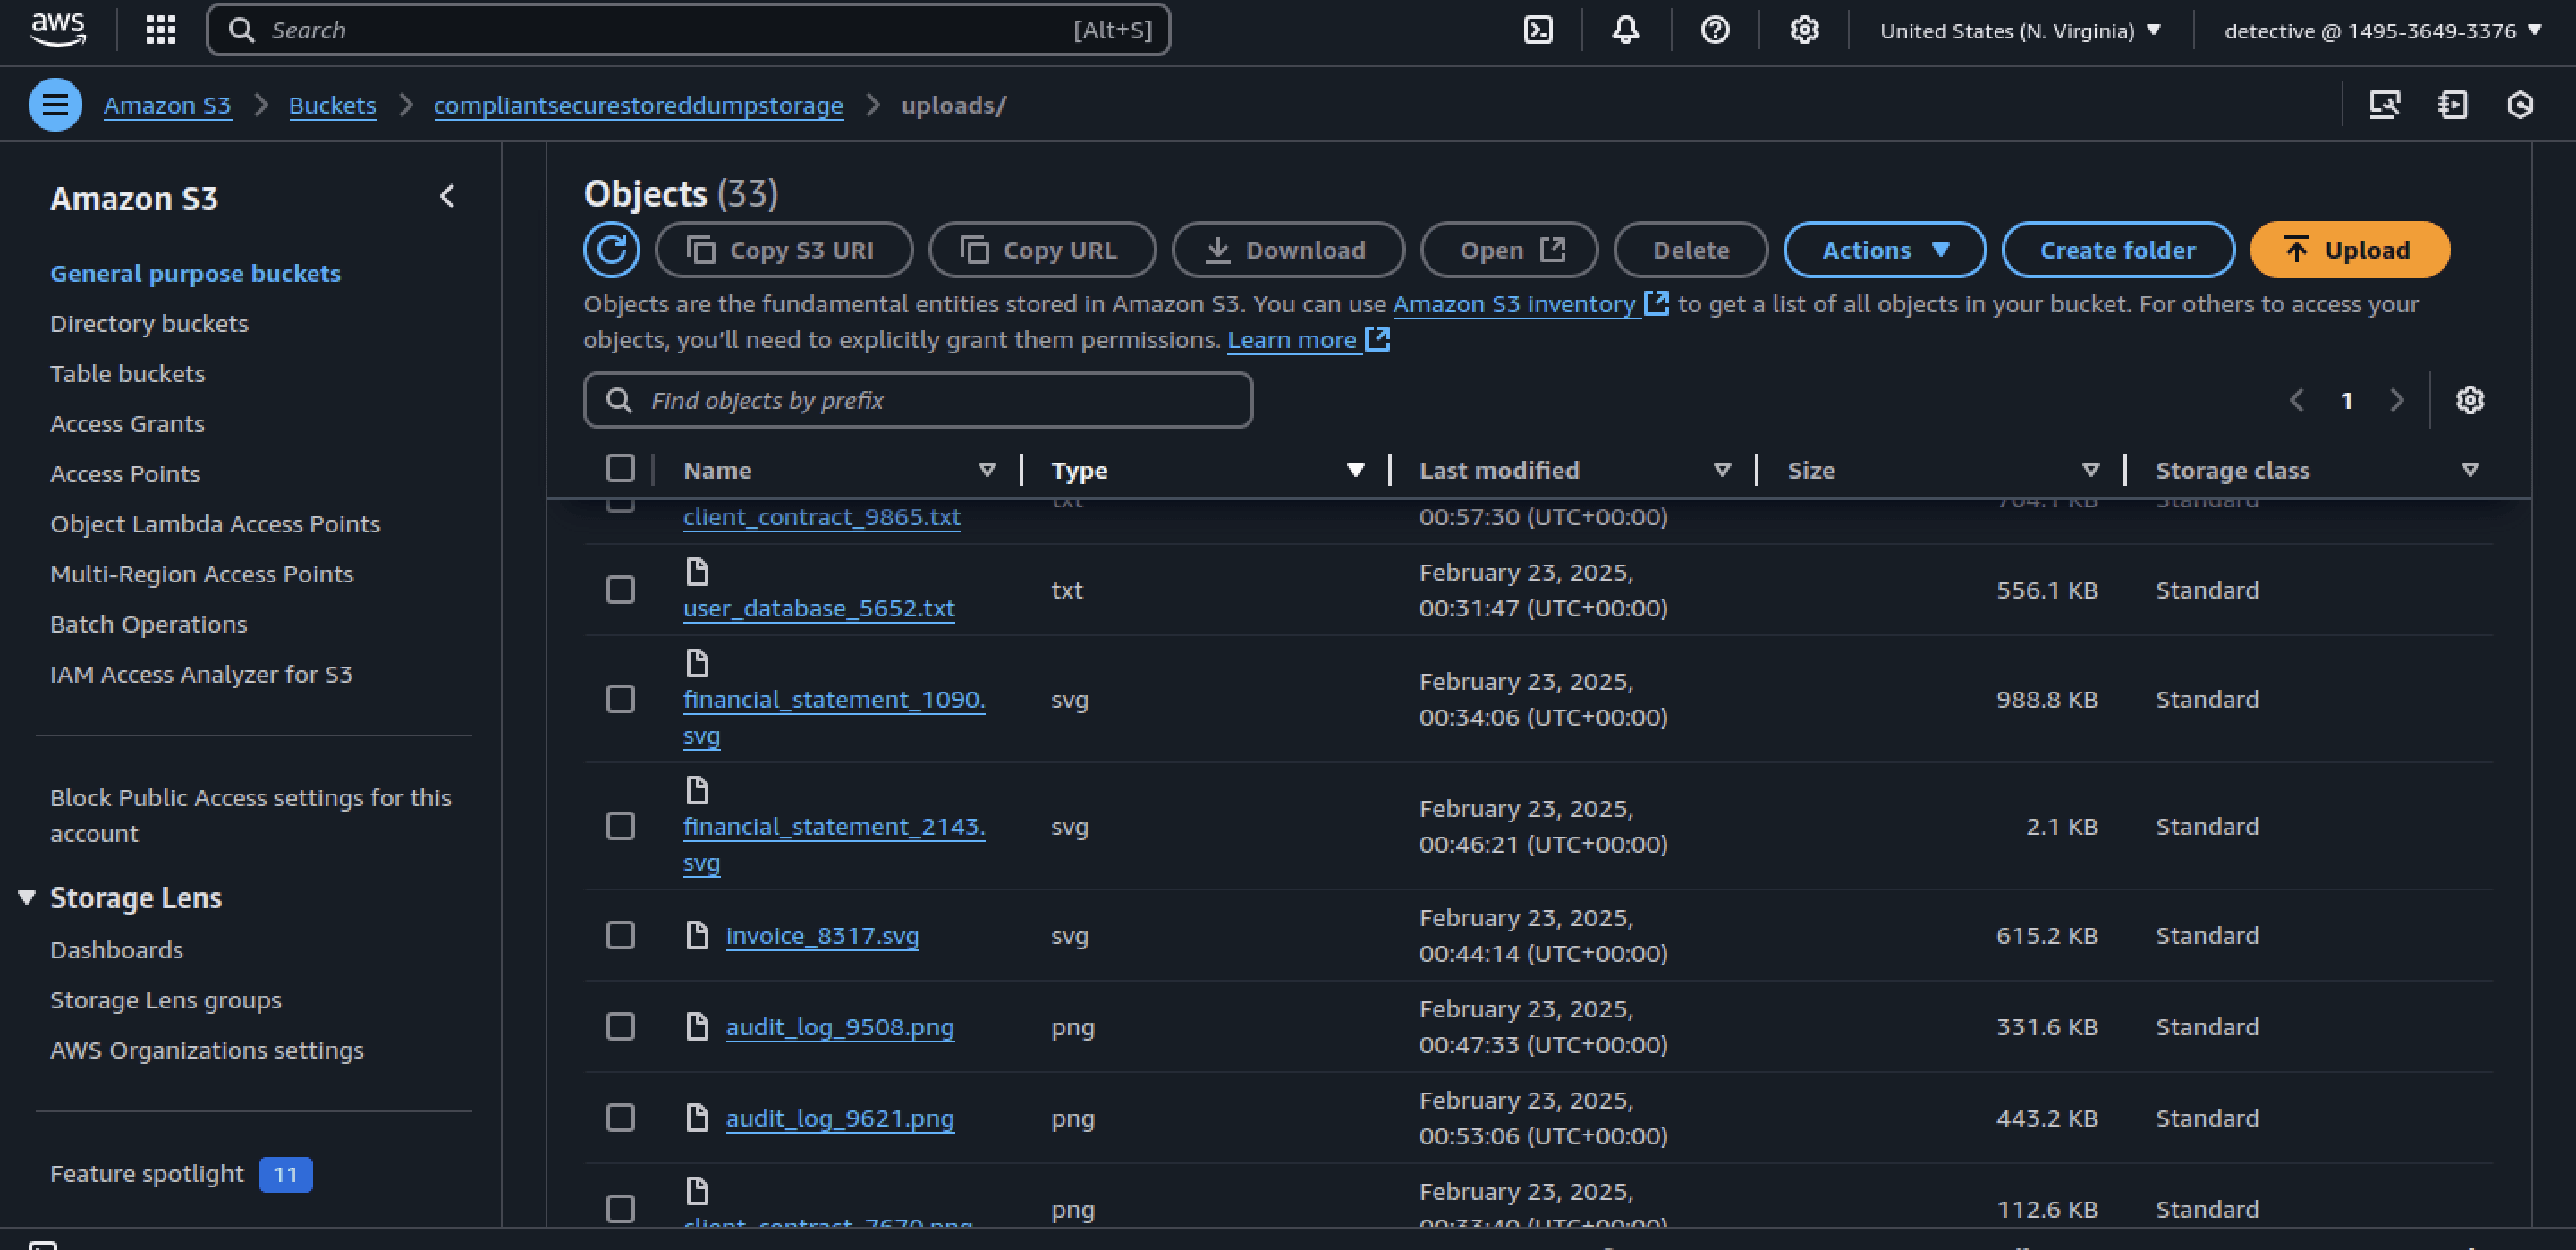
Task: Click the search magnifier in top search bar
Action: 241,30
